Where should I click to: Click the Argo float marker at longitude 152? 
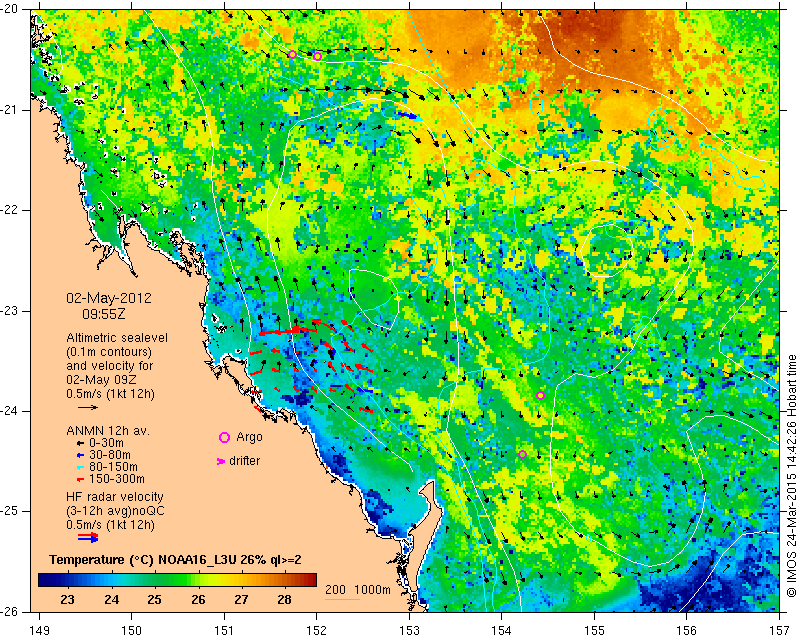coord(317,57)
